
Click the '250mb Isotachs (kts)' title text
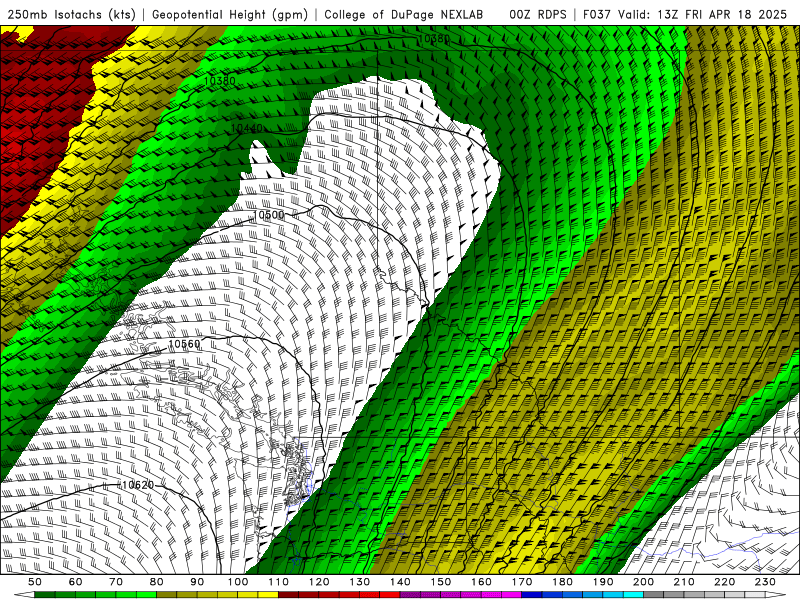71,15
